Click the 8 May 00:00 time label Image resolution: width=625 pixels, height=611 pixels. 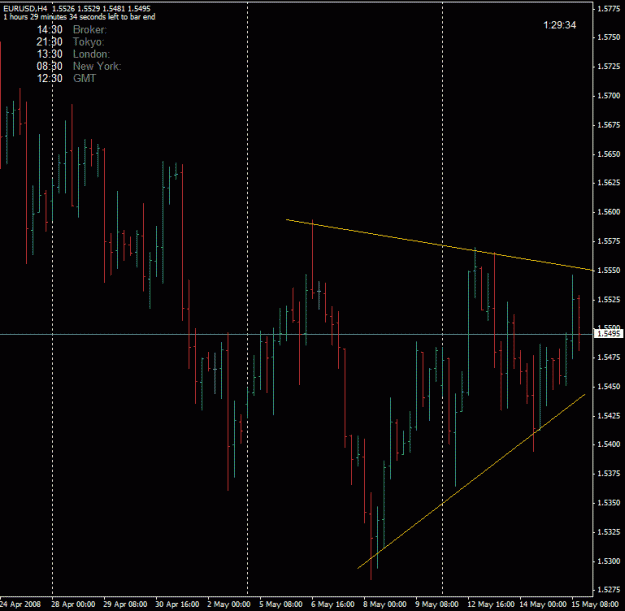click(x=385, y=604)
